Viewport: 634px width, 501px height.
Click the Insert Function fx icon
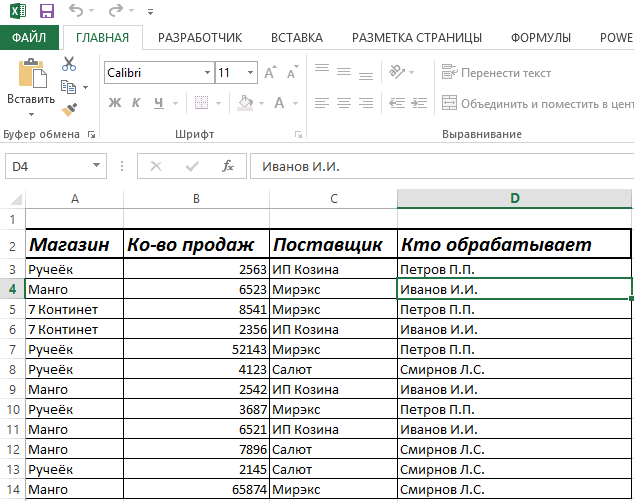[x=228, y=166]
